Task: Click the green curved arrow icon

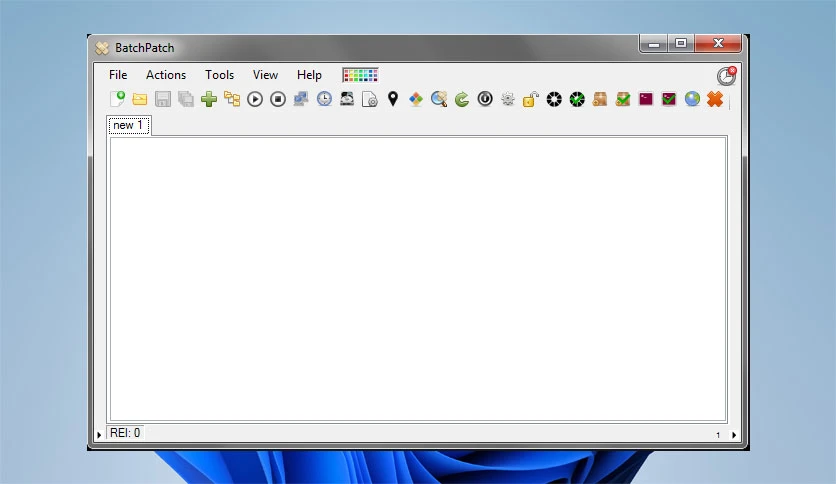Action: click(x=462, y=99)
